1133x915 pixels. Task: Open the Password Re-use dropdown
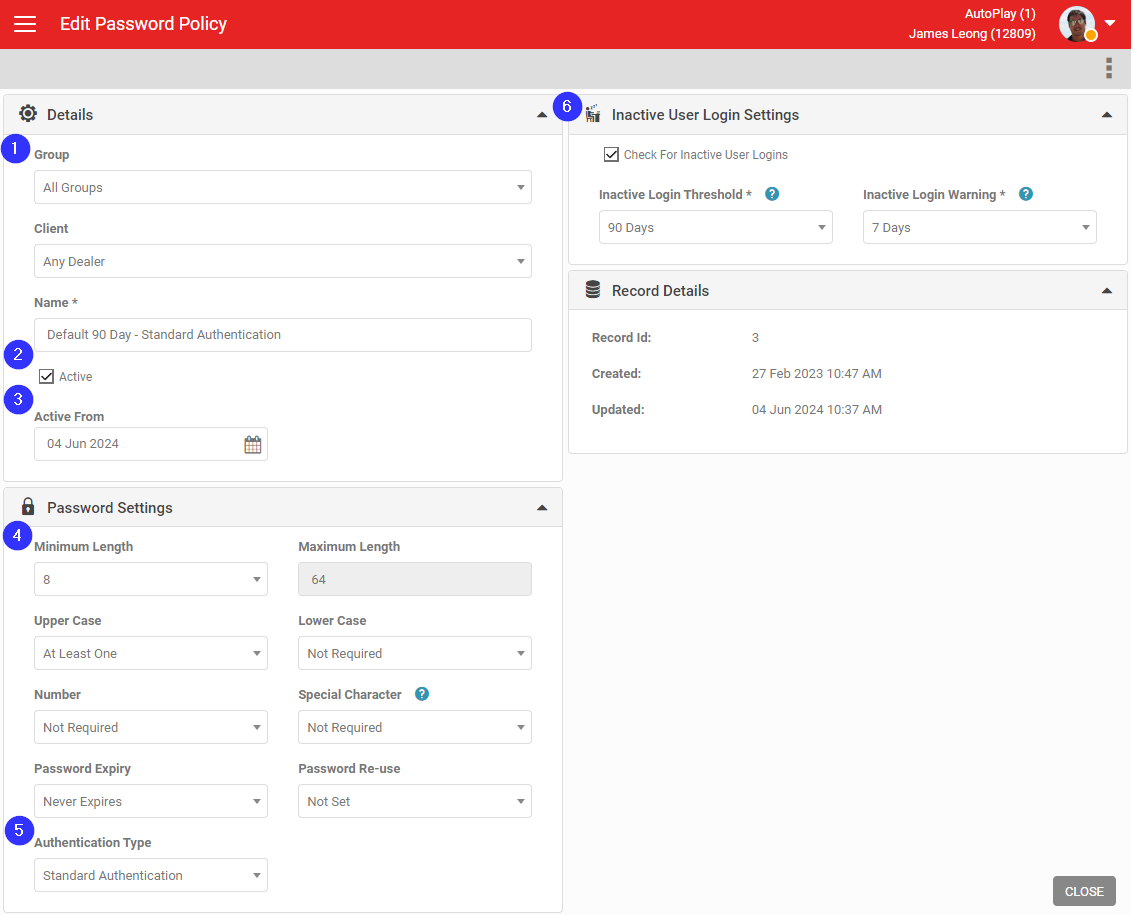click(x=415, y=801)
